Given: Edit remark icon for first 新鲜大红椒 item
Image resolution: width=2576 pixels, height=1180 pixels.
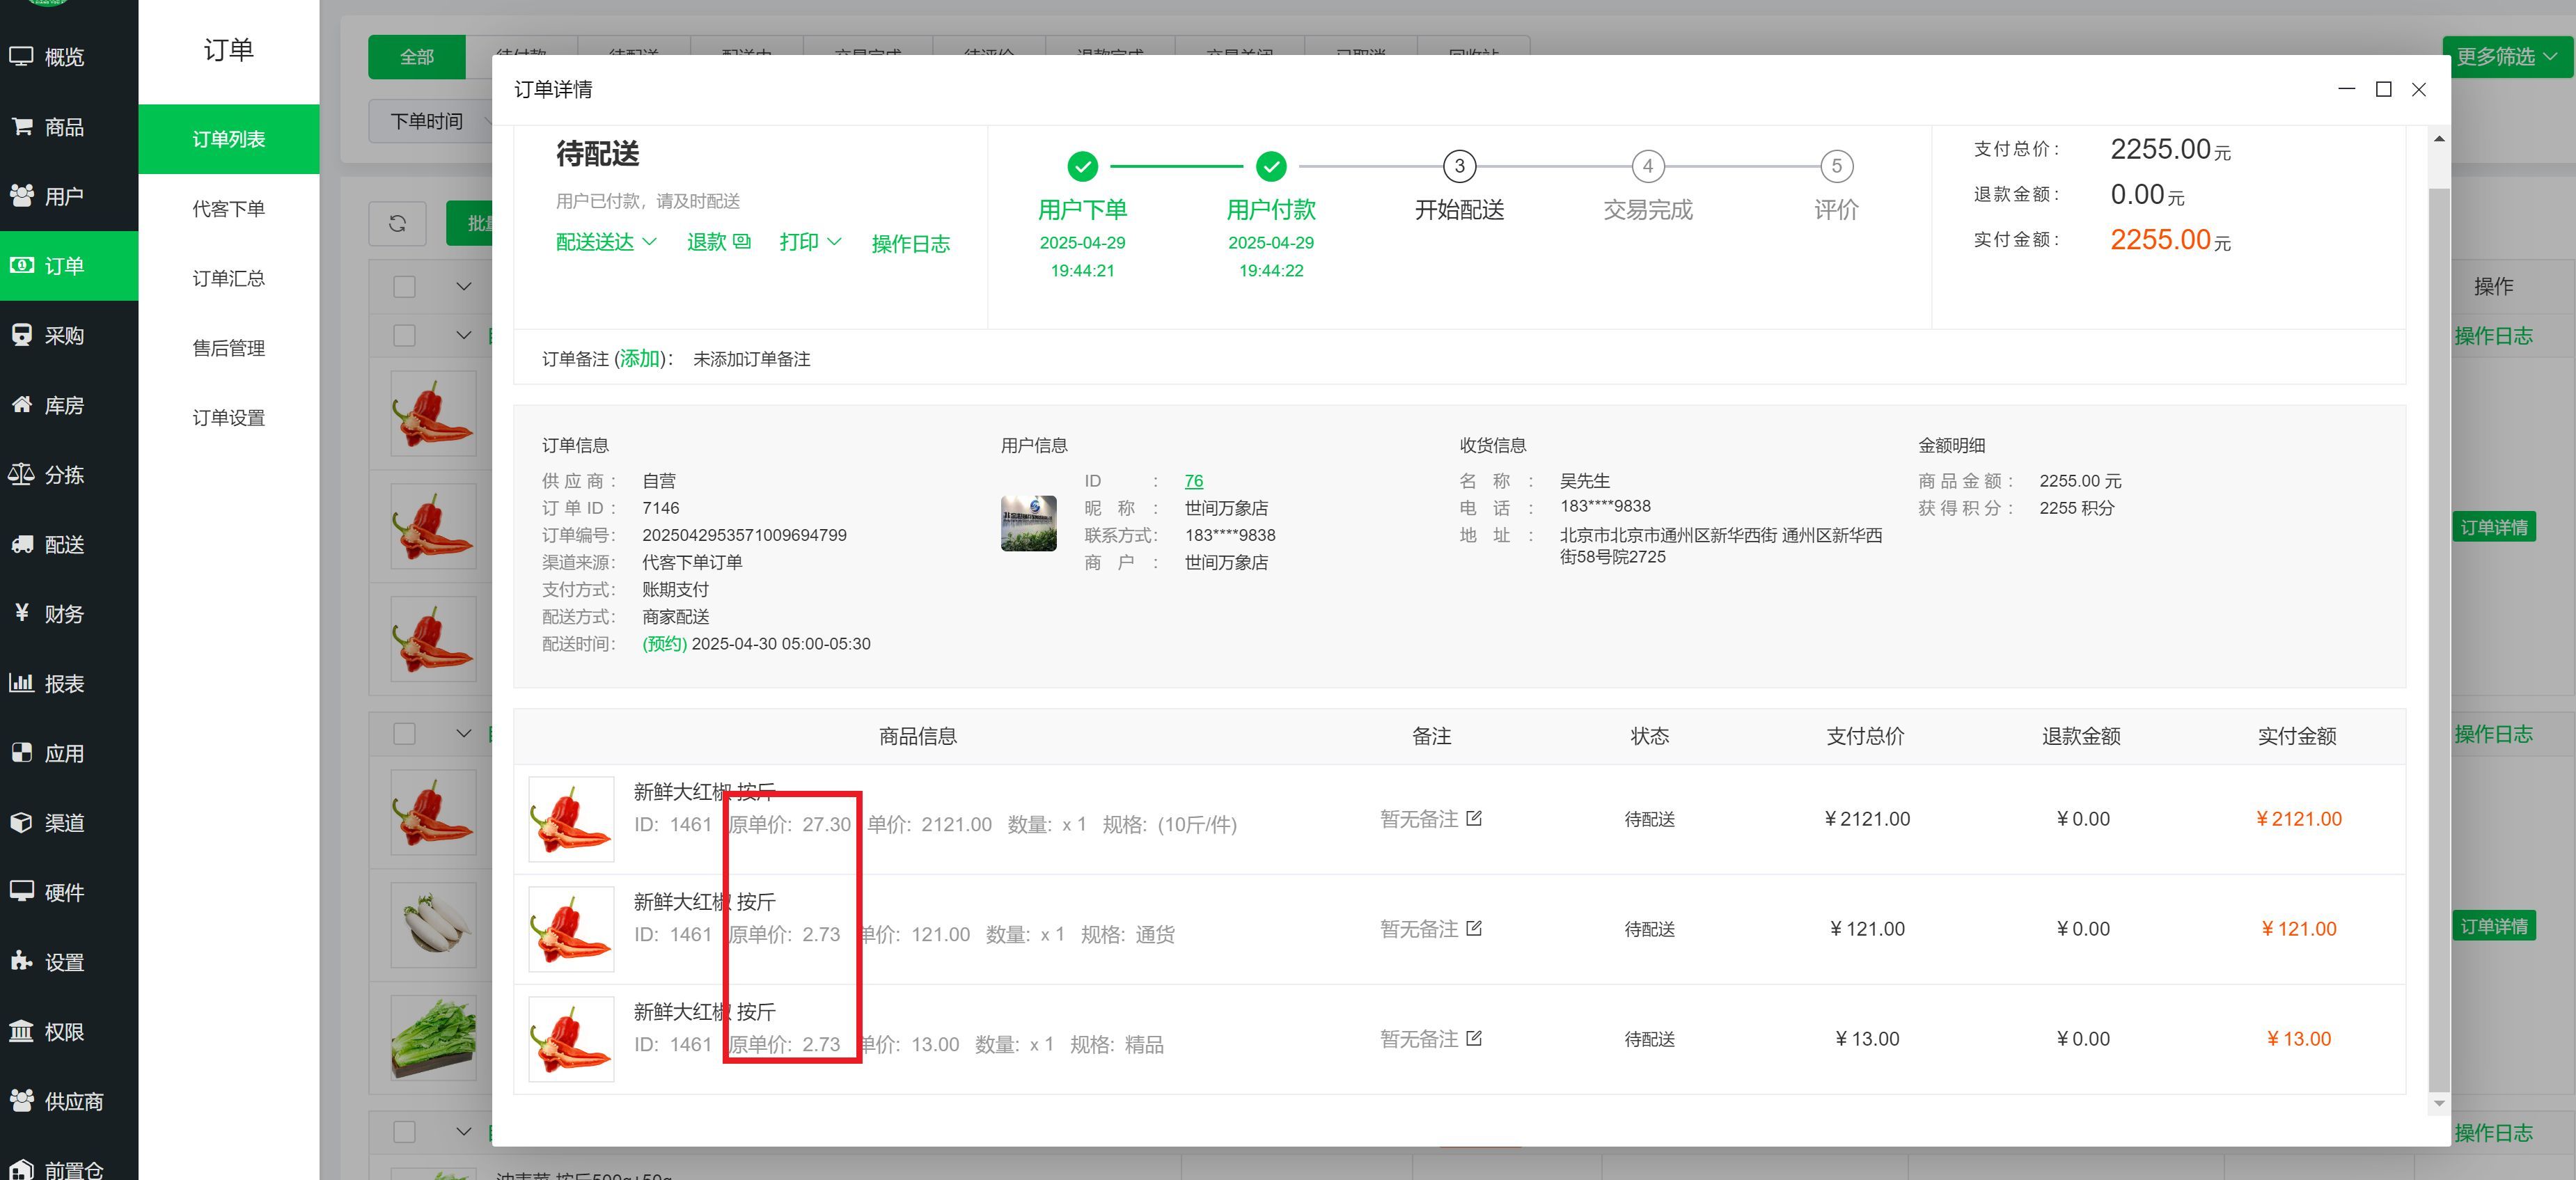Looking at the screenshot, I should pos(1474,819).
